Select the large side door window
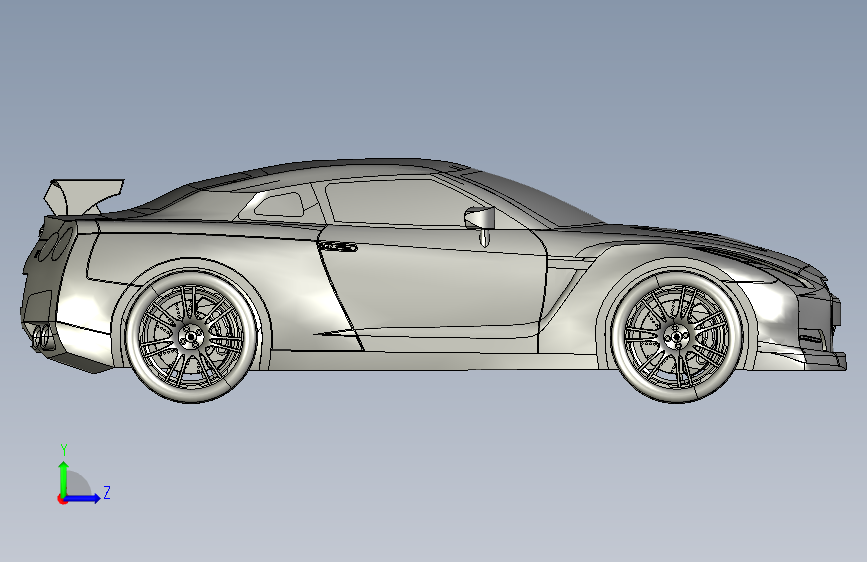 (x=395, y=203)
